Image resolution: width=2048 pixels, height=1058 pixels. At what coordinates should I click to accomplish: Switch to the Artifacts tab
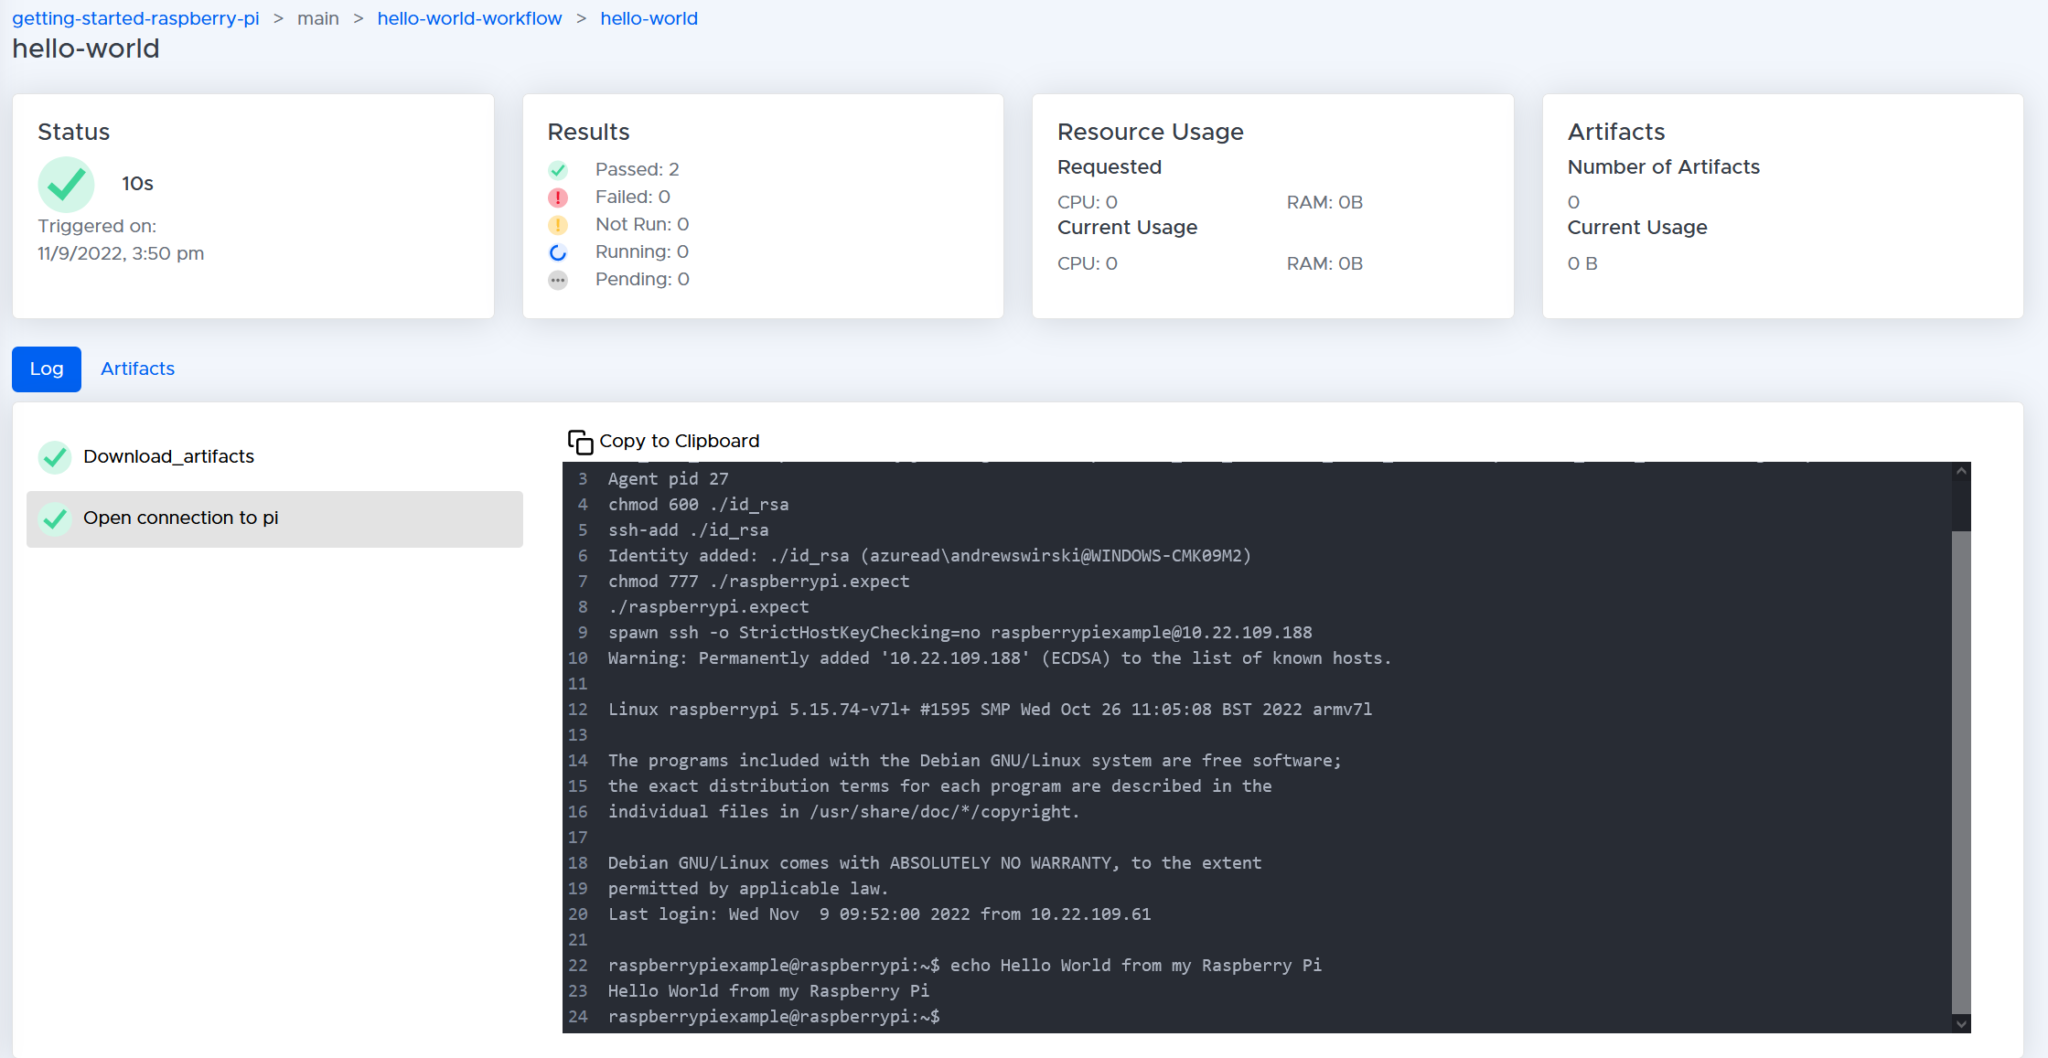point(137,369)
